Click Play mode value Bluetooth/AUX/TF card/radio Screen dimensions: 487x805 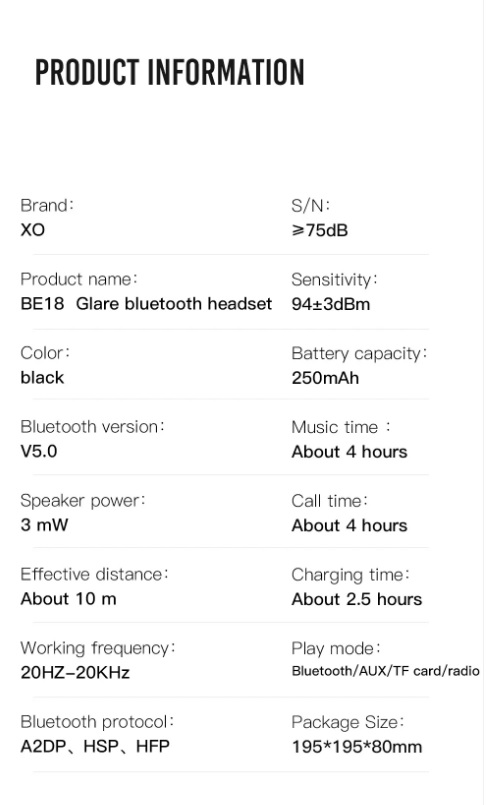tap(385, 671)
